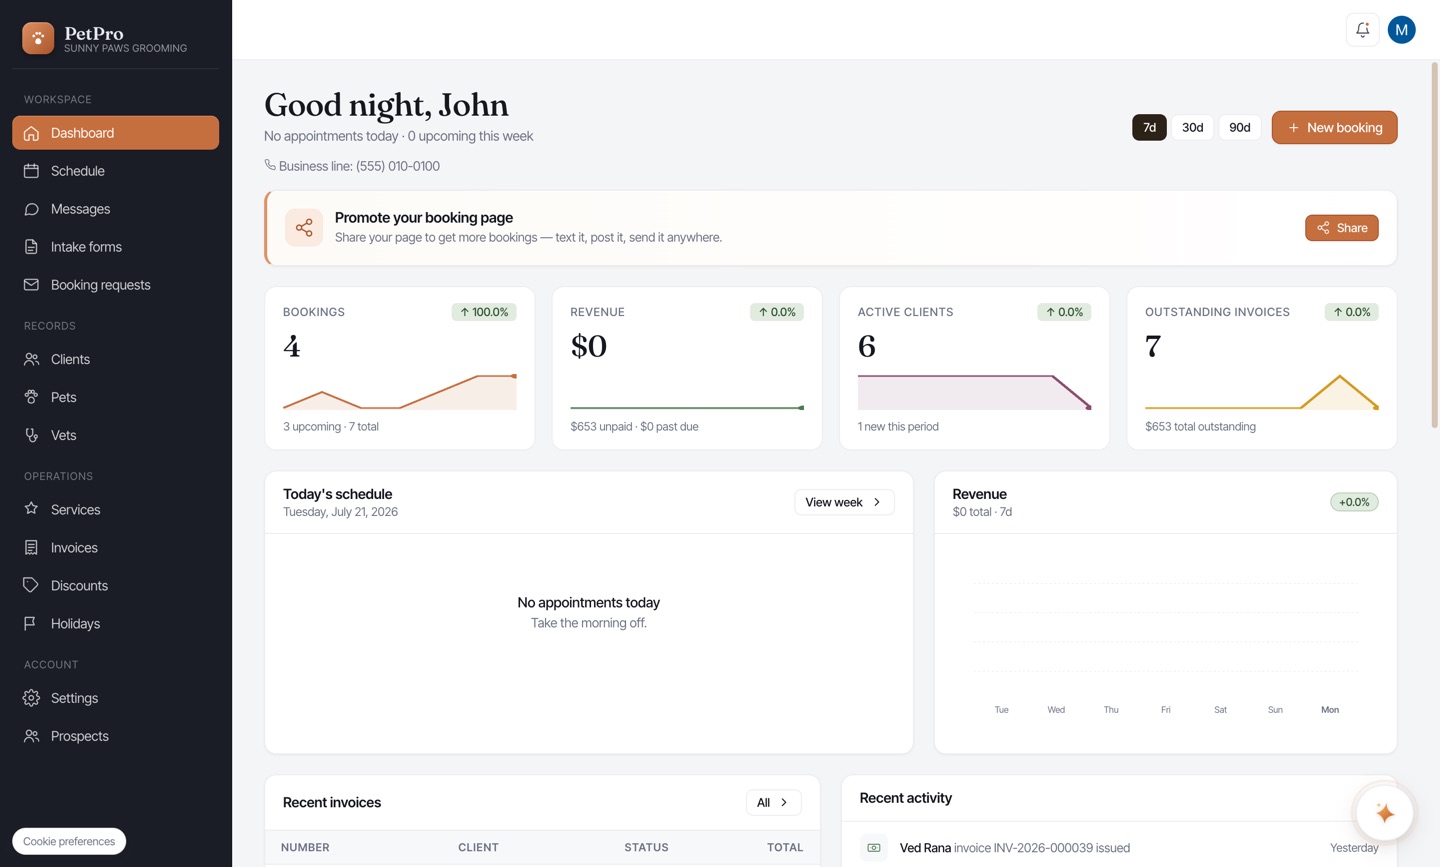
Task: Open Messages from the sidebar
Action: pyautogui.click(x=116, y=209)
